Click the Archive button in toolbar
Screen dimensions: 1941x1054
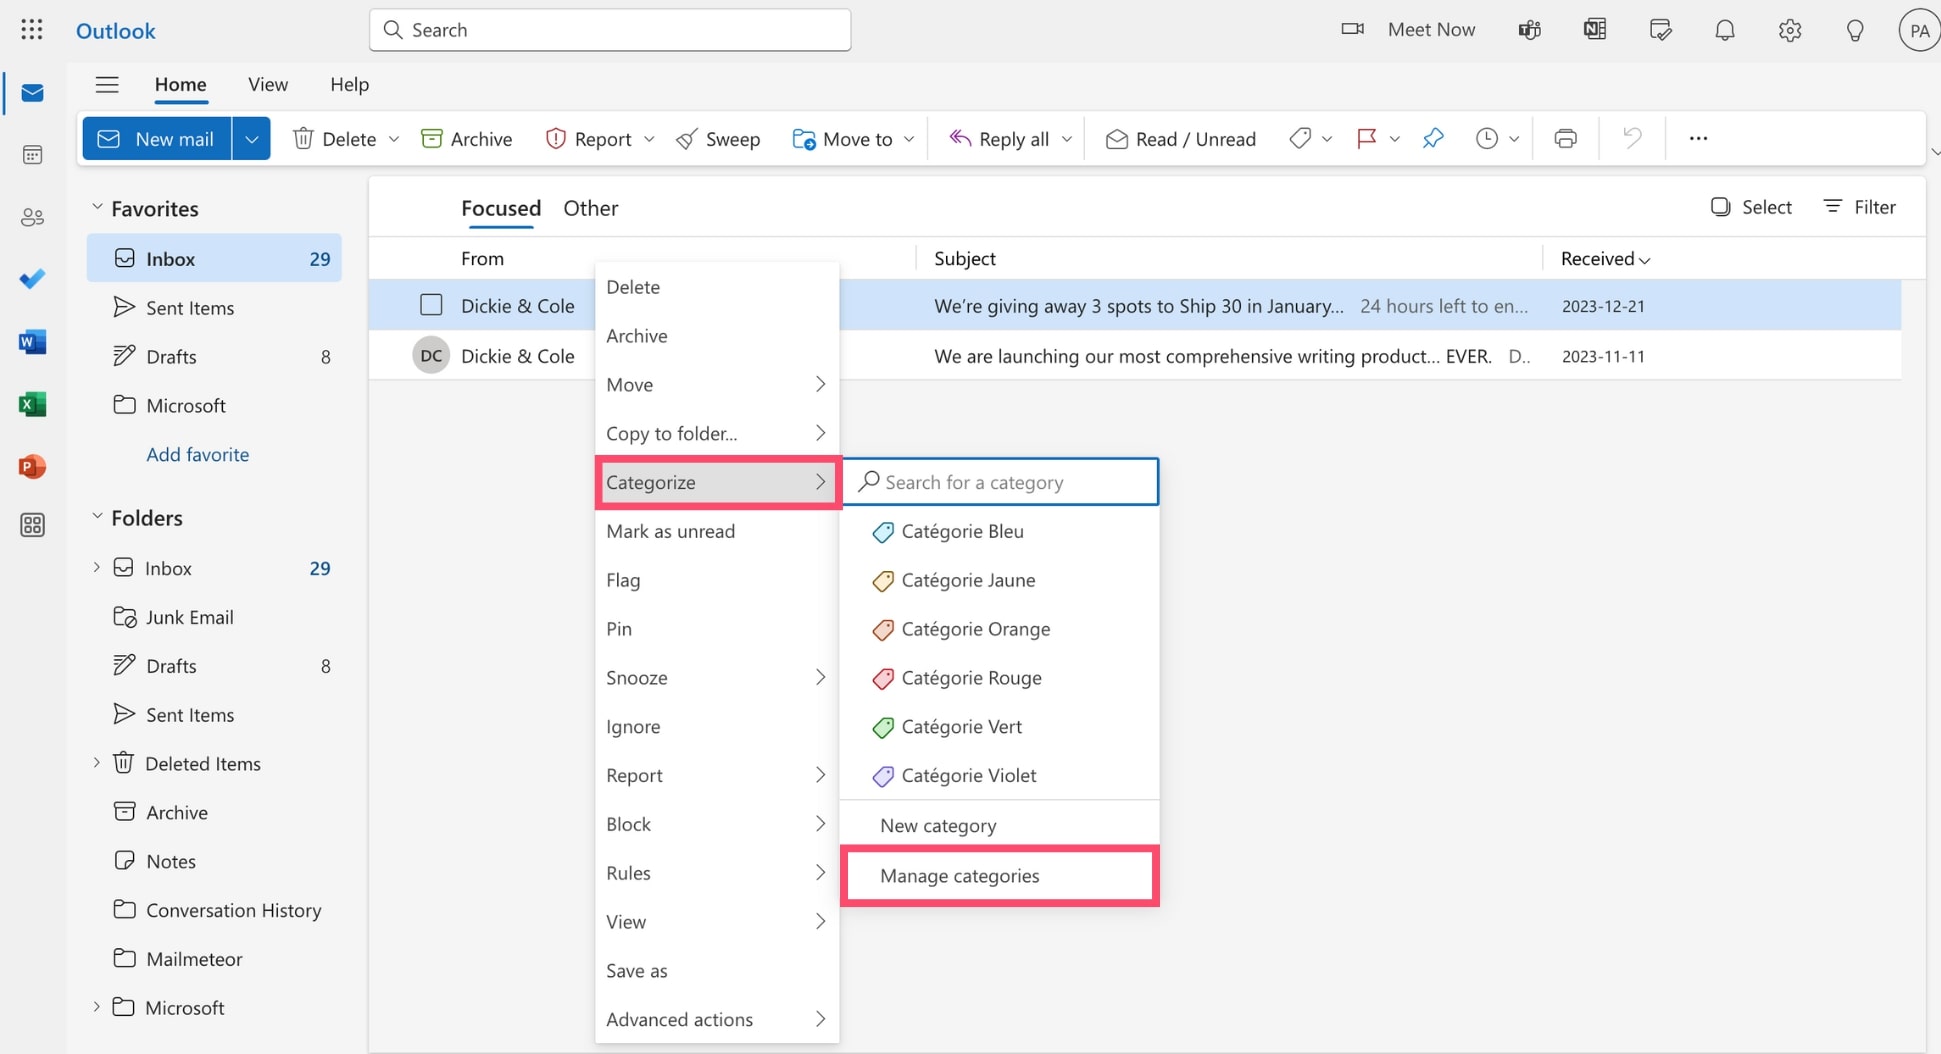click(x=467, y=139)
